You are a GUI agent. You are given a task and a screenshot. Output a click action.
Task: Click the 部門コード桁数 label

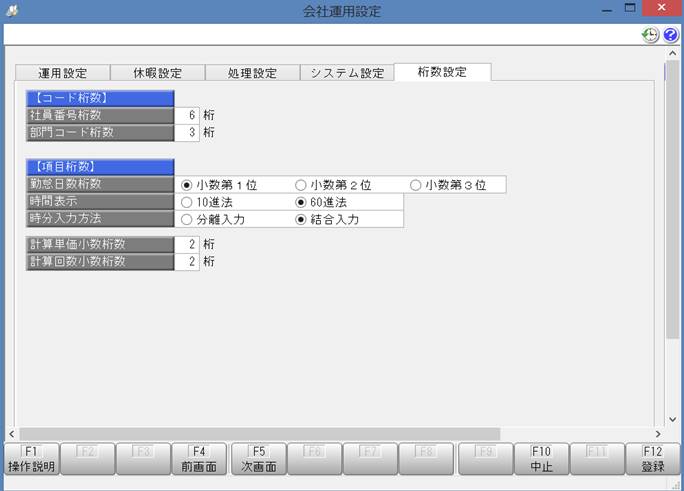[x=100, y=133]
